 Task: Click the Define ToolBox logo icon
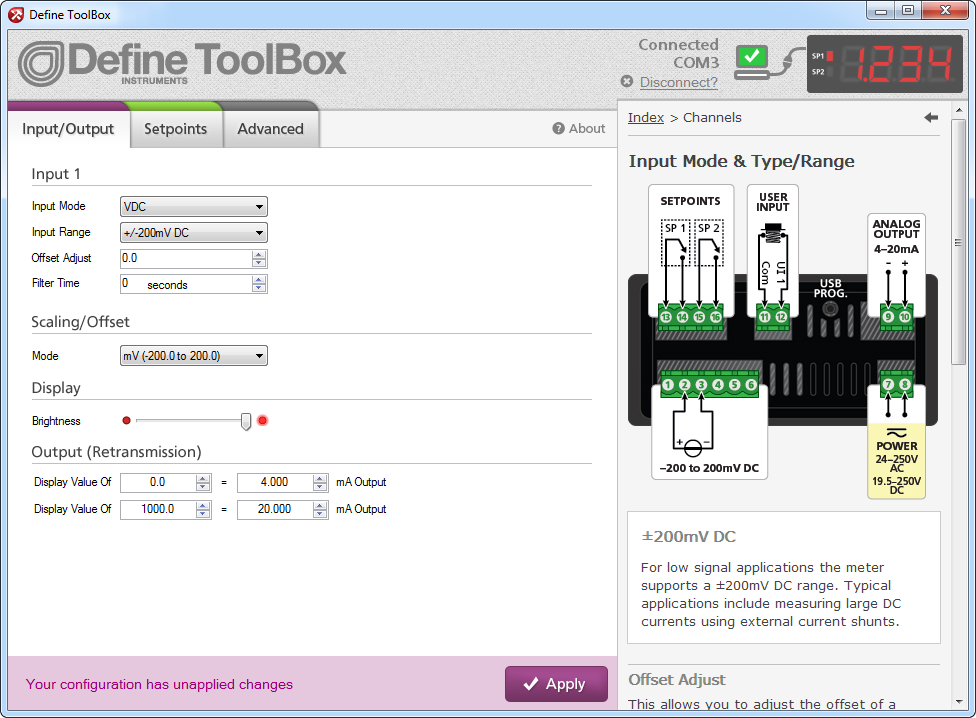click(x=40, y=63)
